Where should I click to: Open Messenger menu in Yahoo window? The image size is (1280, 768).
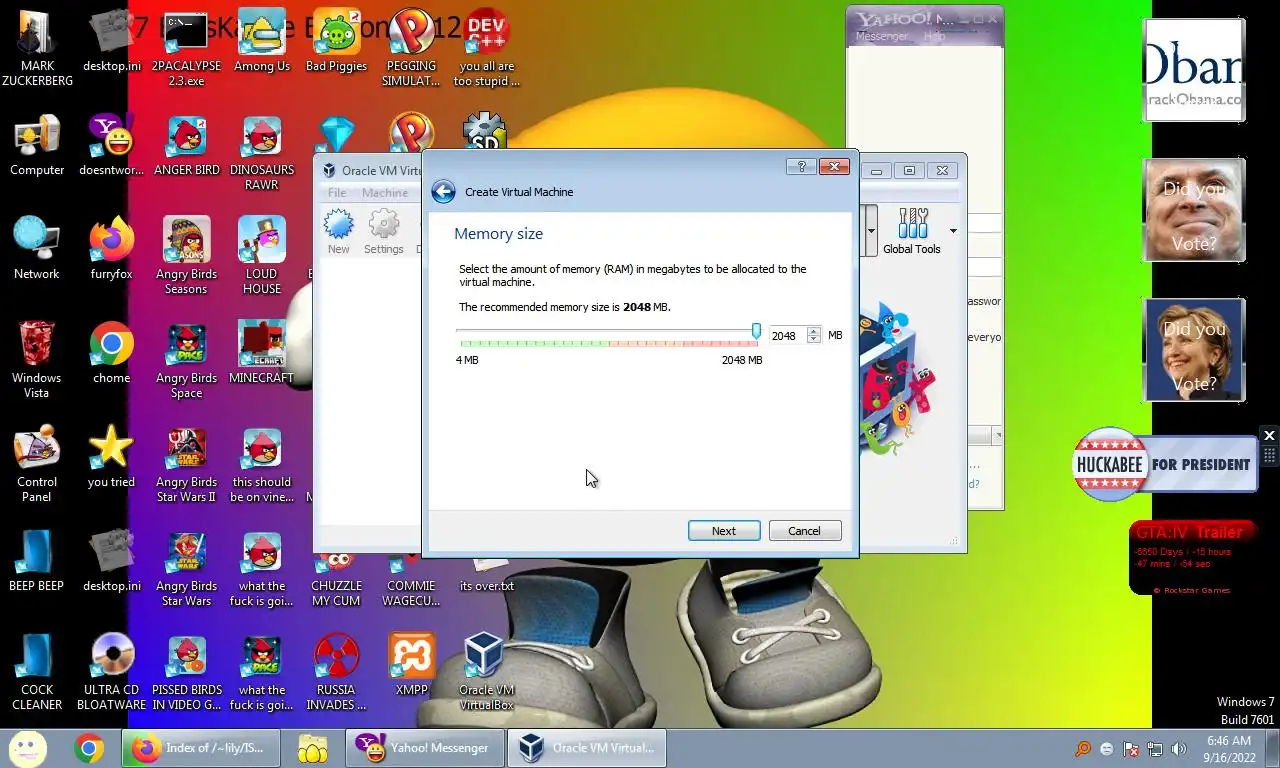pyautogui.click(x=882, y=36)
